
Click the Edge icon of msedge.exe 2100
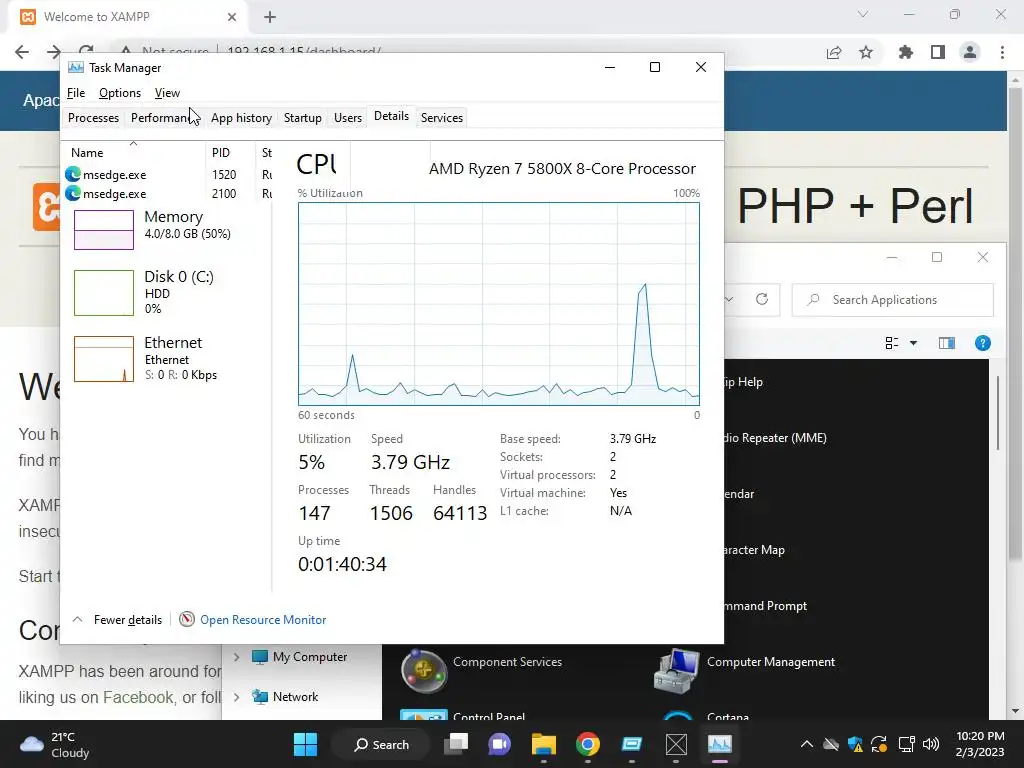coord(73,193)
